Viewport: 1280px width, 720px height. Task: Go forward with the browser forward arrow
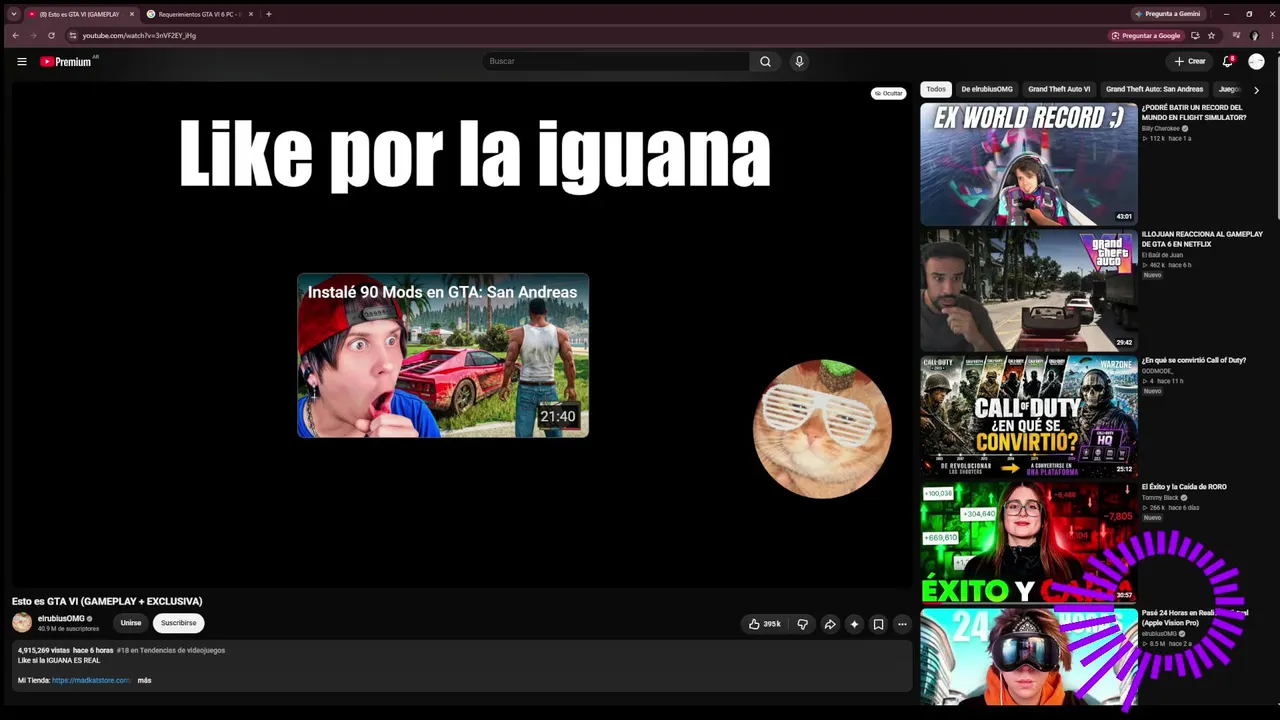33,35
